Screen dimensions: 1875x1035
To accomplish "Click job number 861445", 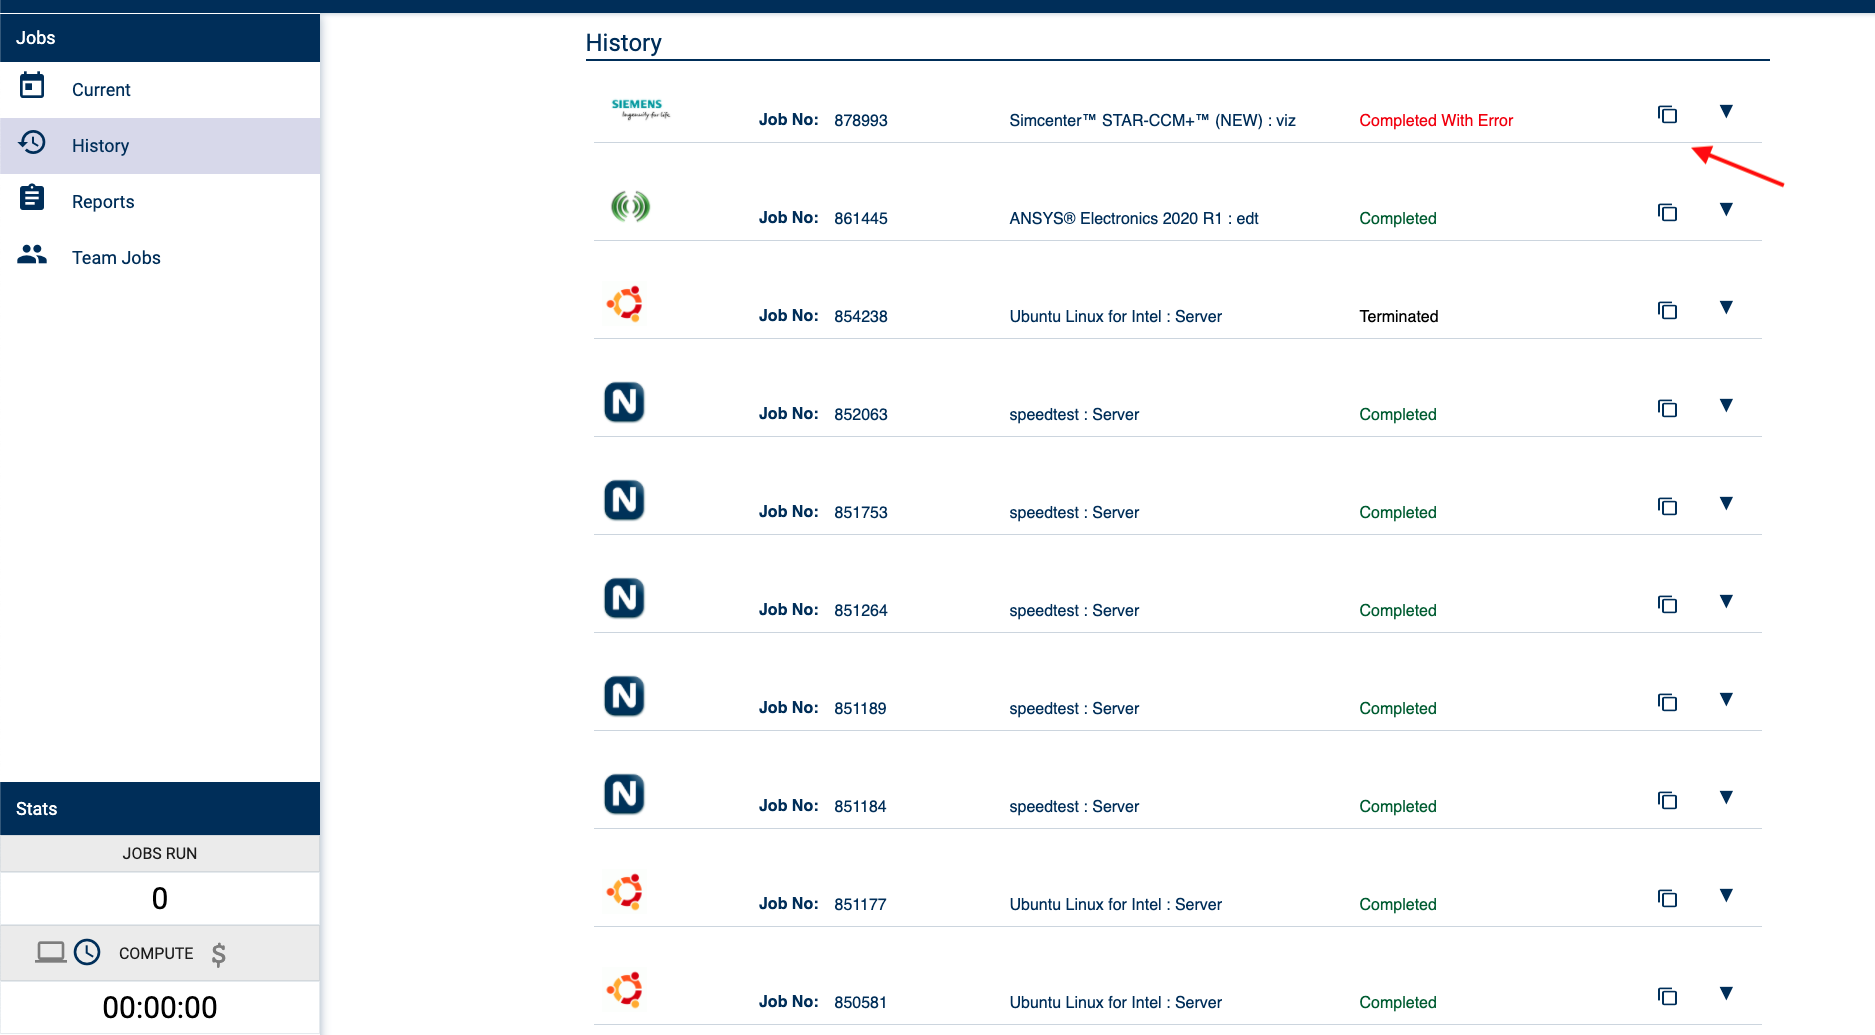I will pyautogui.click(x=861, y=218).
